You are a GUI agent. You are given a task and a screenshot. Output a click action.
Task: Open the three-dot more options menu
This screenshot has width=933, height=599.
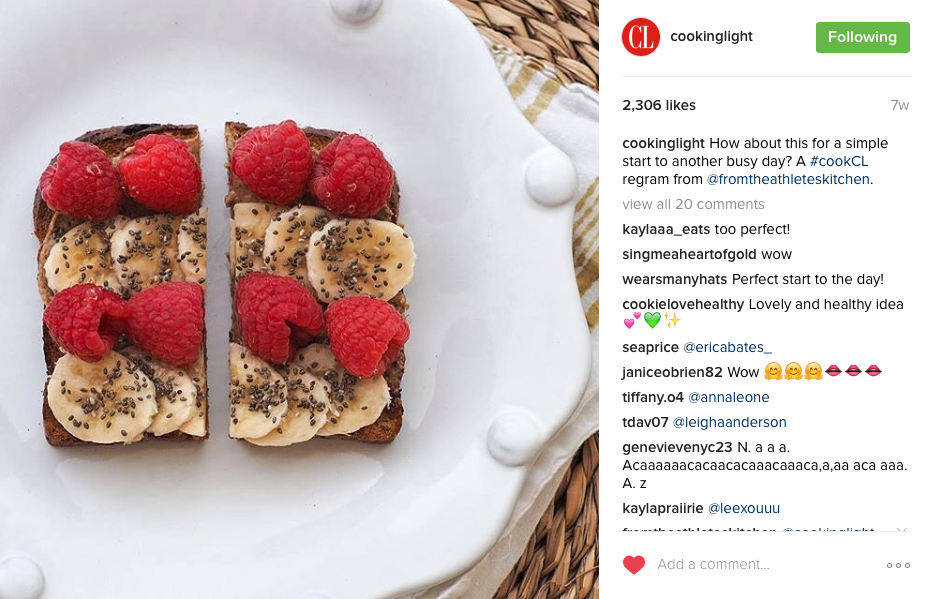coord(898,565)
